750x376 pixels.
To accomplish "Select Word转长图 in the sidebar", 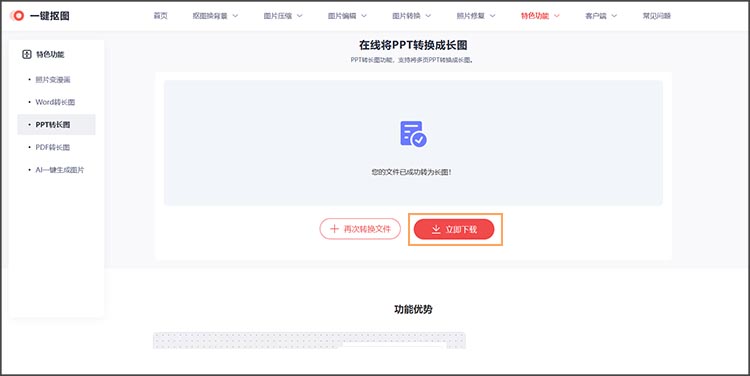I will point(56,102).
